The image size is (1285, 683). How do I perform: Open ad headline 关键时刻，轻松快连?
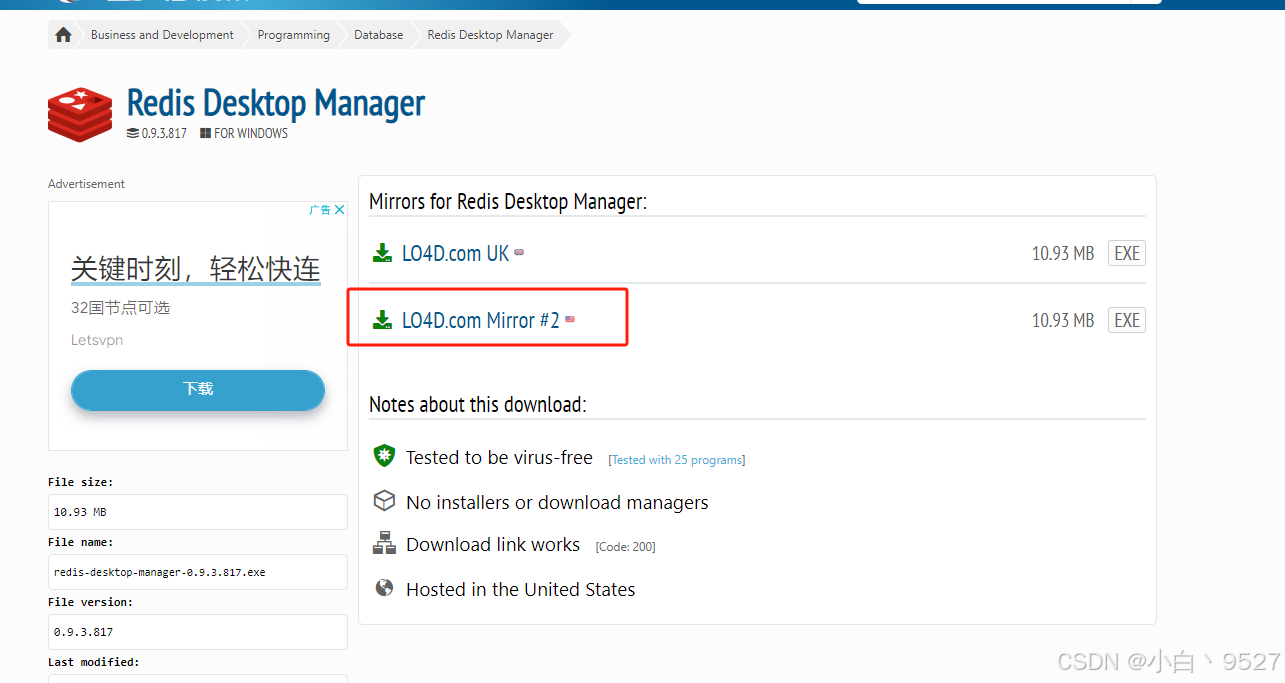[196, 268]
